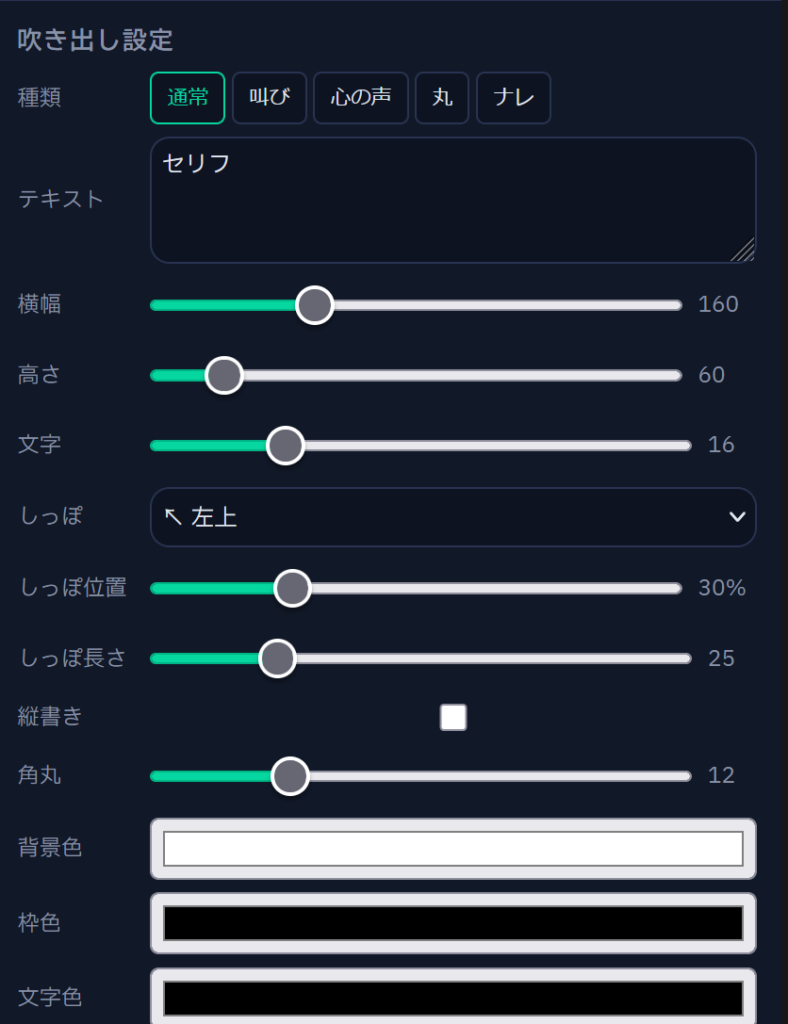Enable the 縦書き vertical writing checkbox
This screenshot has width=788, height=1024.
coord(453,717)
